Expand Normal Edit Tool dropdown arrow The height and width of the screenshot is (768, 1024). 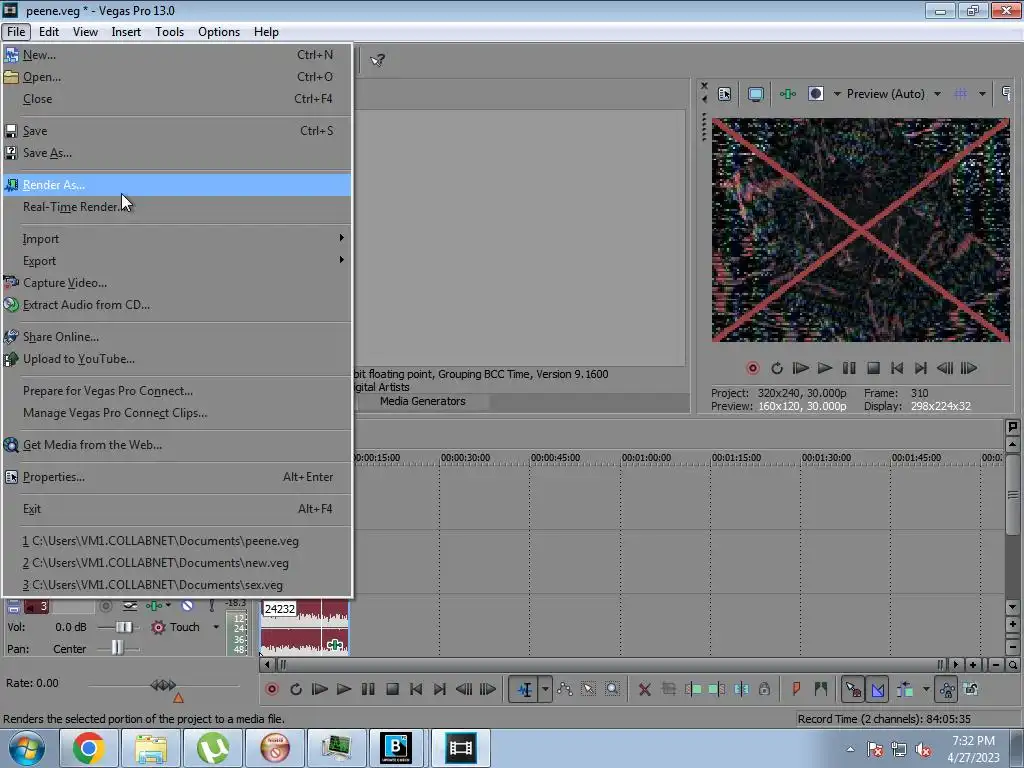[x=545, y=689]
